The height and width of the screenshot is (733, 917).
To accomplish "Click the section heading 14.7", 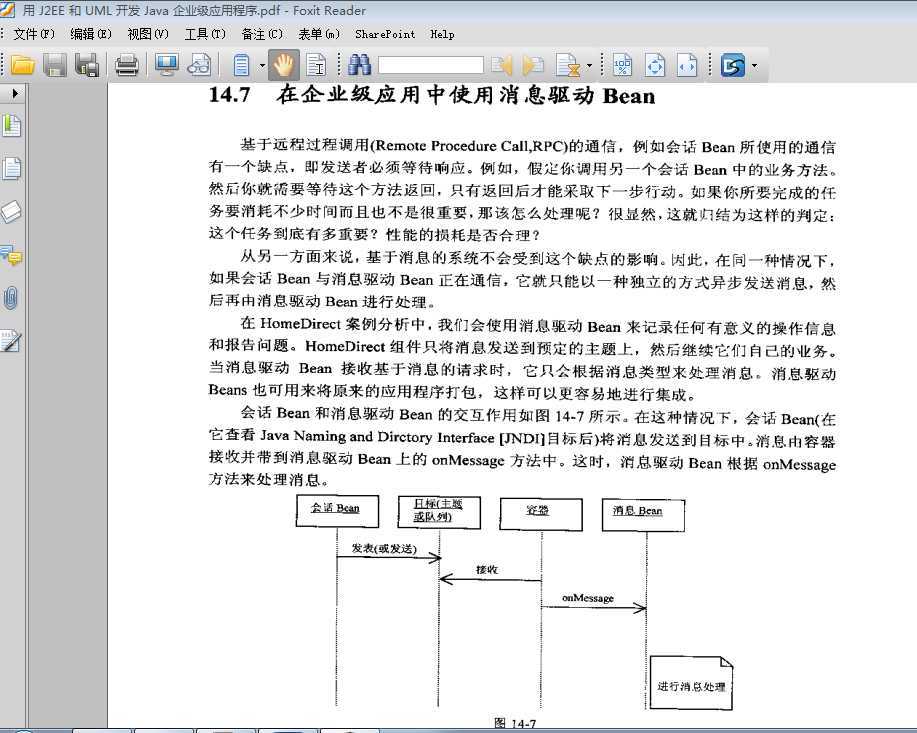I will click(432, 95).
